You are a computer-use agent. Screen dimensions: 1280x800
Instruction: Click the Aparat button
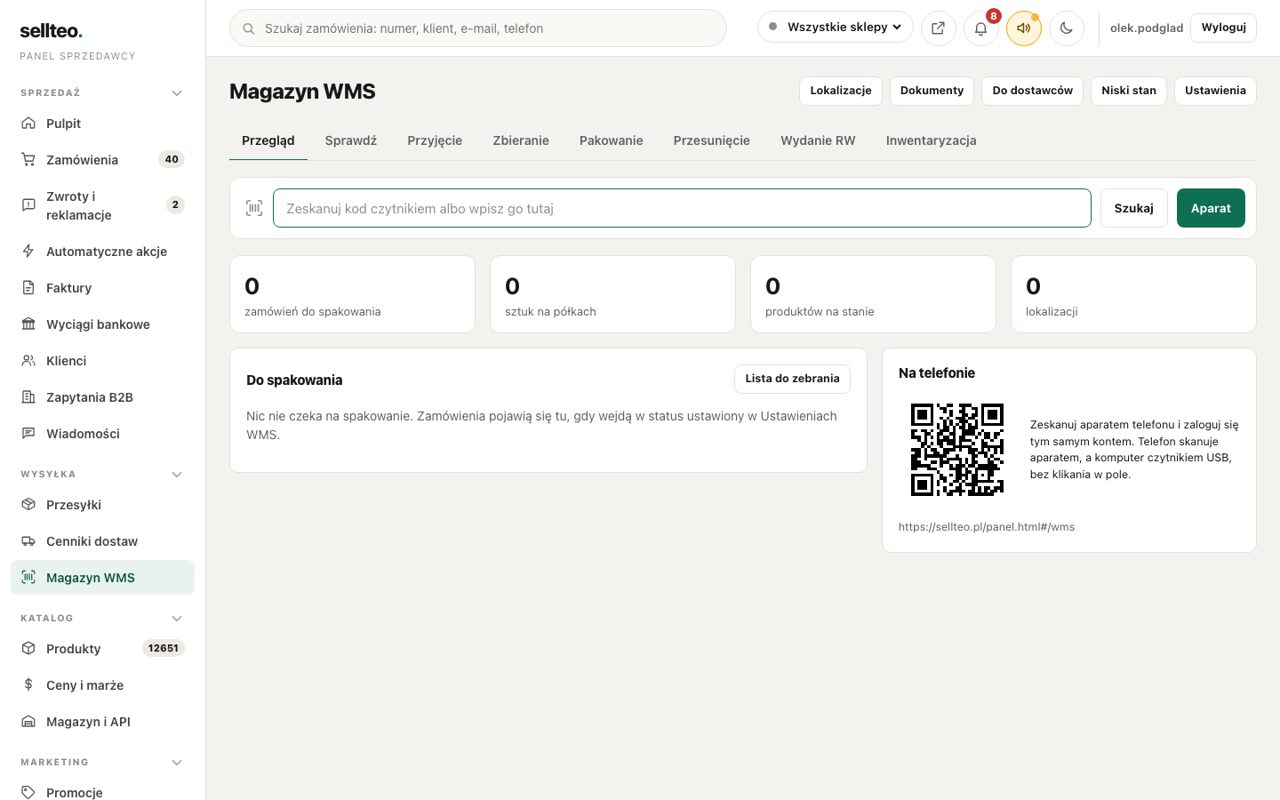[1211, 208]
